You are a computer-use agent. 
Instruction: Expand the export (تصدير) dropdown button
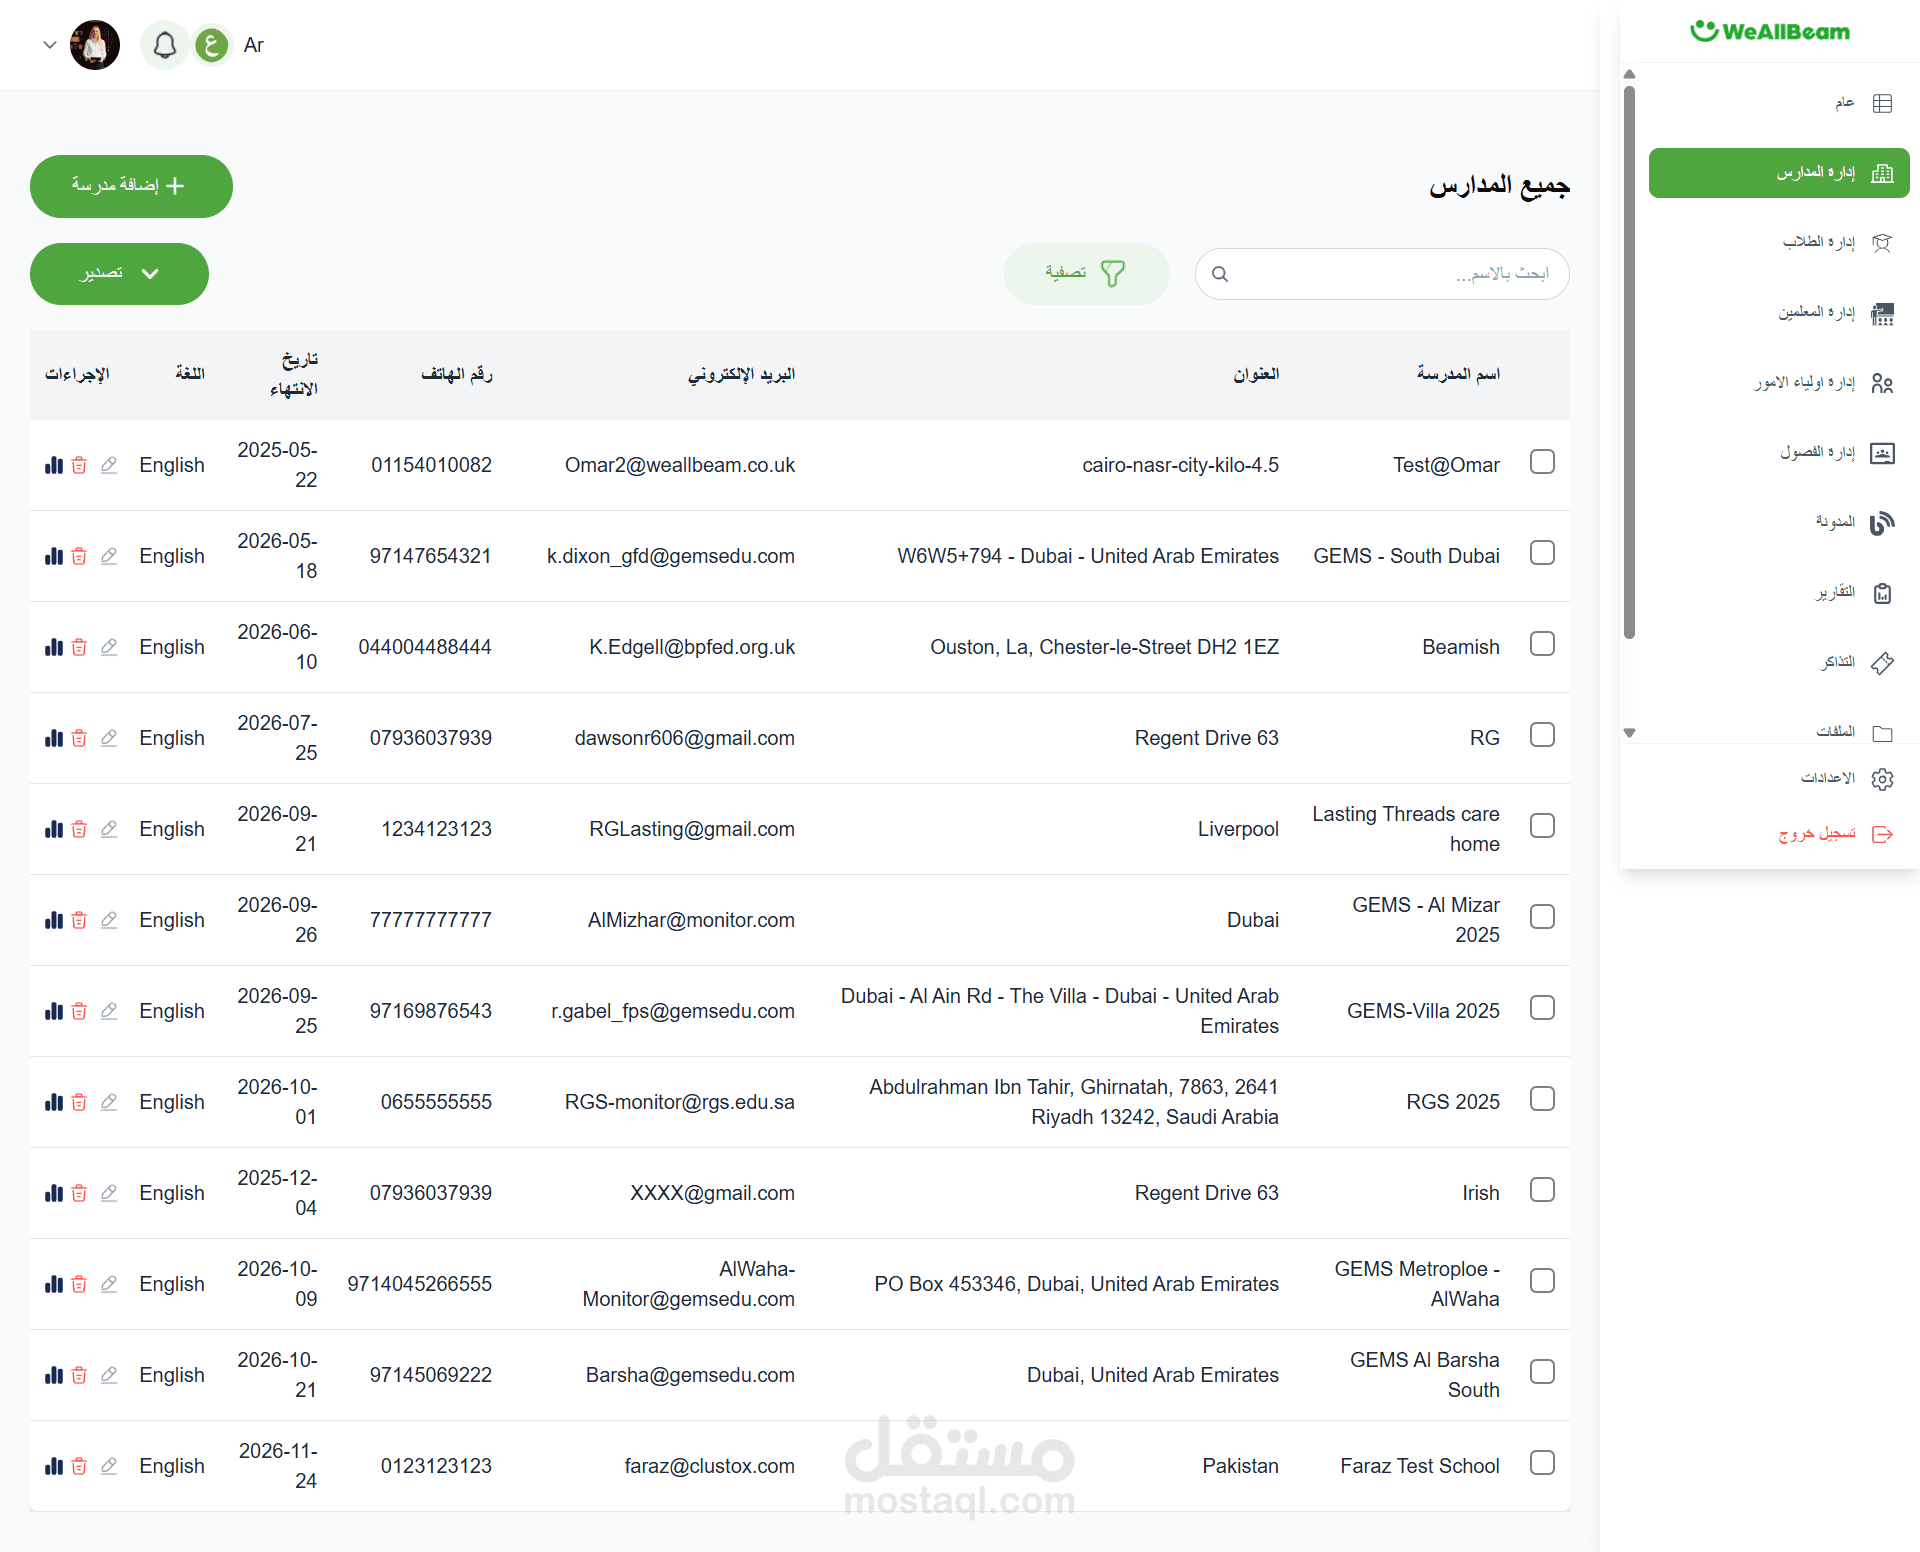[x=119, y=274]
